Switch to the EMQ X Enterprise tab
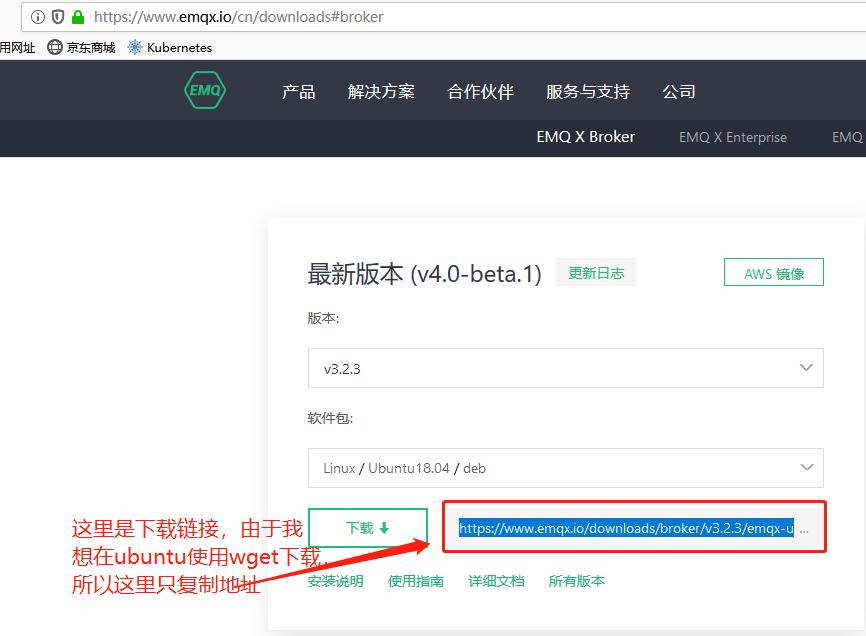The width and height of the screenshot is (866, 636). (733, 137)
